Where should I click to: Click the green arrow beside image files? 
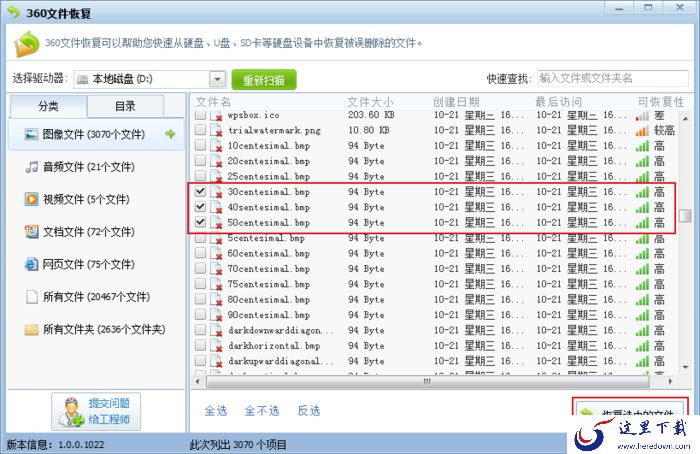pos(170,134)
